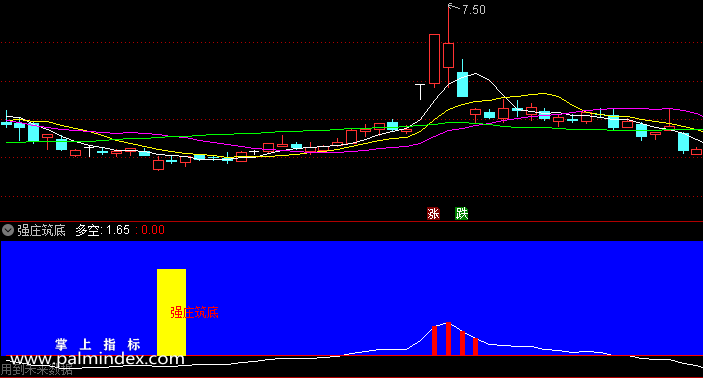Image resolution: width=703 pixels, height=378 pixels.
Task: Click the large cyan candle after the peak
Action: coord(462,83)
